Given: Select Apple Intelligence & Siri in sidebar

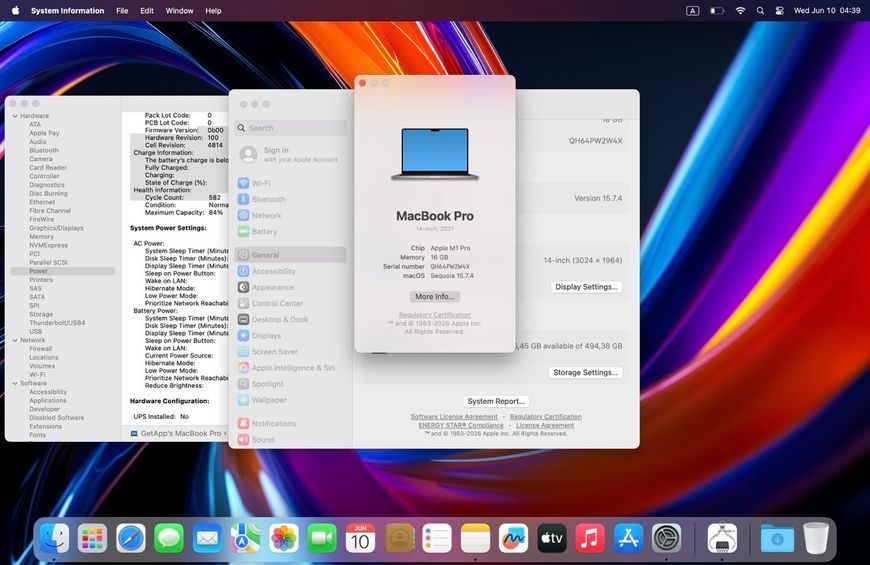Looking at the screenshot, I should pos(290,368).
